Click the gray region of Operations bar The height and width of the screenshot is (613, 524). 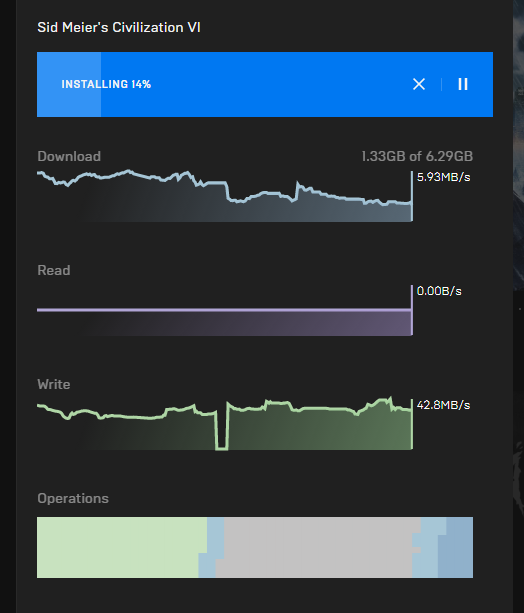pyautogui.click(x=318, y=547)
